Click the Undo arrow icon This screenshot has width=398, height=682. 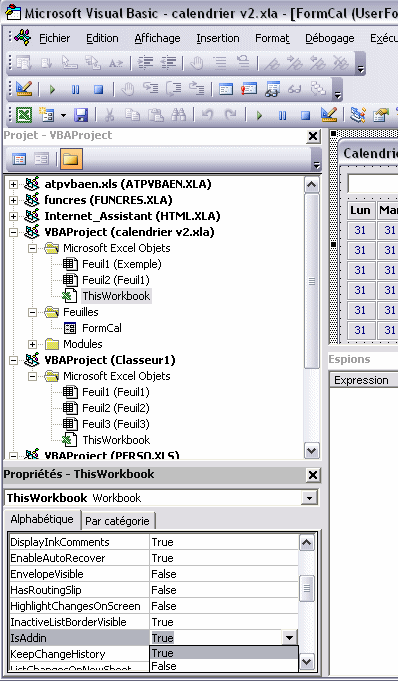(207, 115)
